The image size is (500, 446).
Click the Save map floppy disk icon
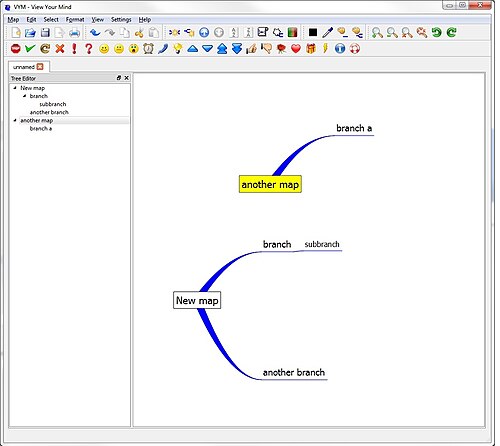[45, 32]
